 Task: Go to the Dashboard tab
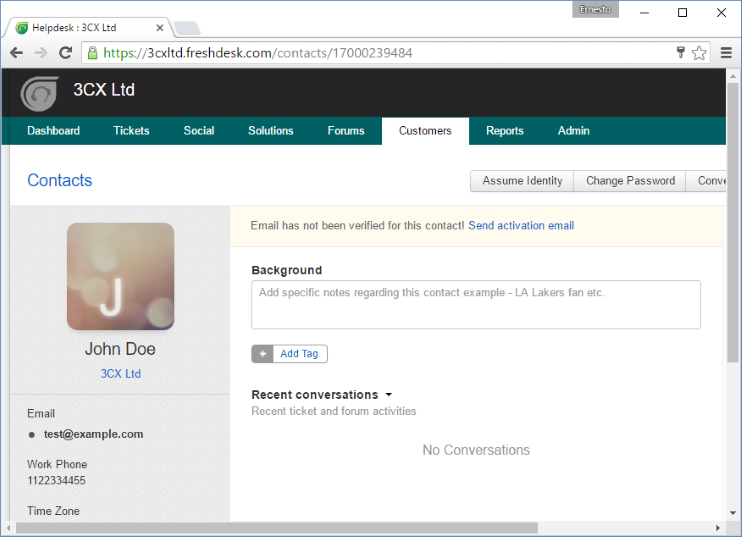coord(53,131)
